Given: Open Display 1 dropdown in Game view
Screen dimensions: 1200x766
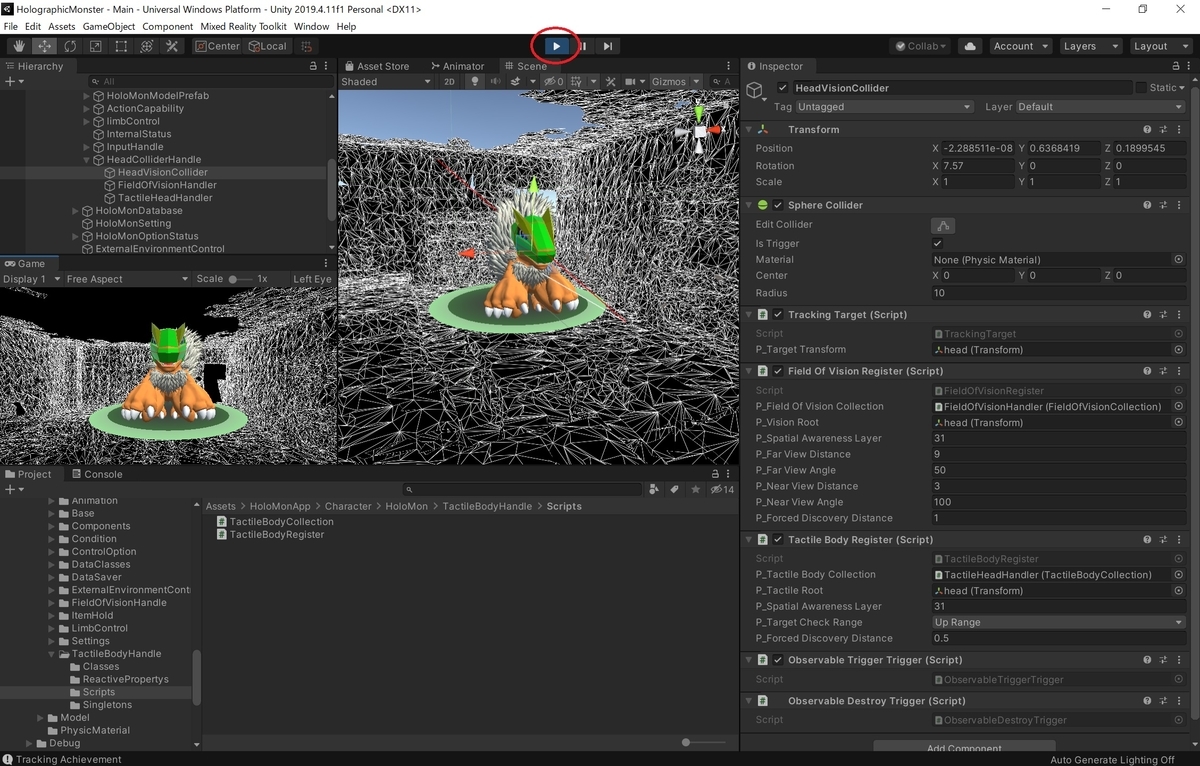Looking at the screenshot, I should [x=32, y=279].
